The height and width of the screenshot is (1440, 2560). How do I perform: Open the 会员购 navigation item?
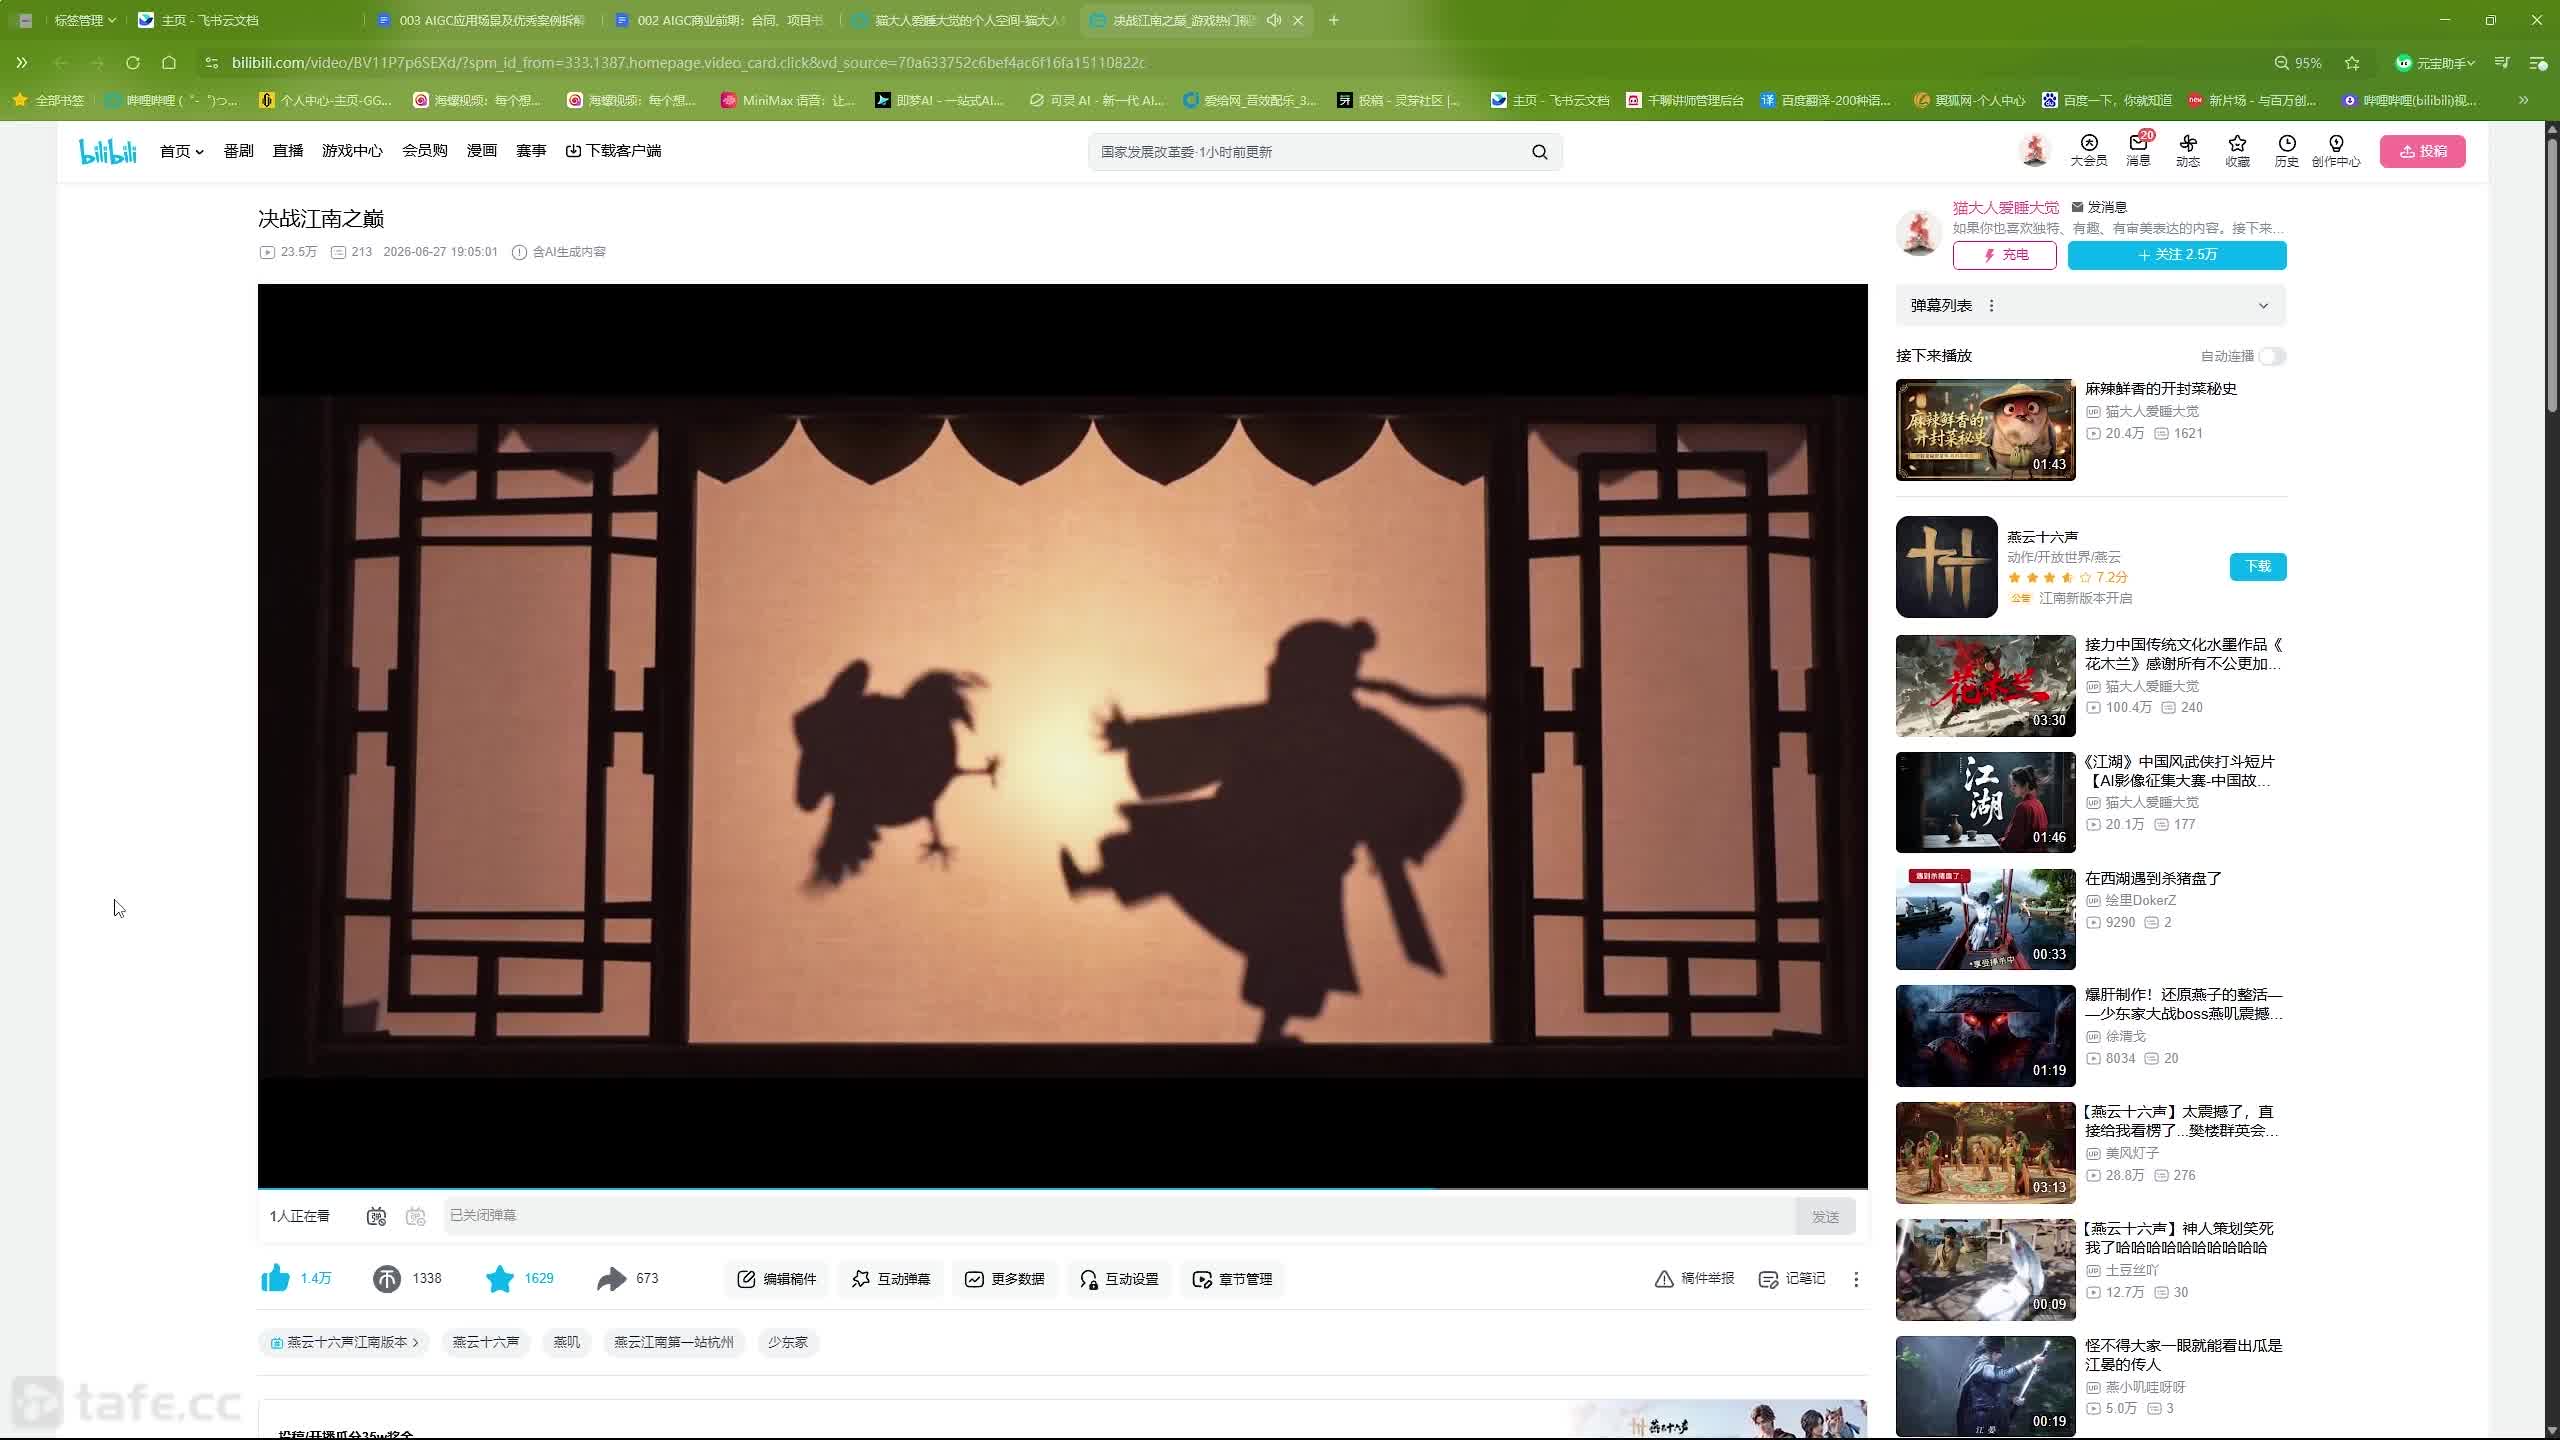[x=425, y=151]
